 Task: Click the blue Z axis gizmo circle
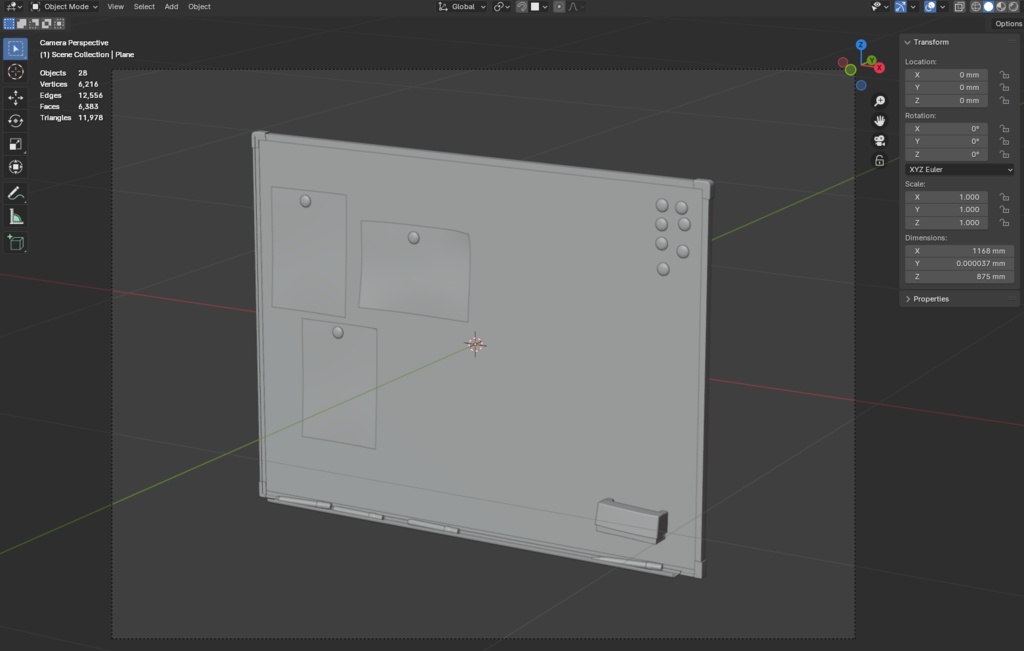pyautogui.click(x=861, y=44)
